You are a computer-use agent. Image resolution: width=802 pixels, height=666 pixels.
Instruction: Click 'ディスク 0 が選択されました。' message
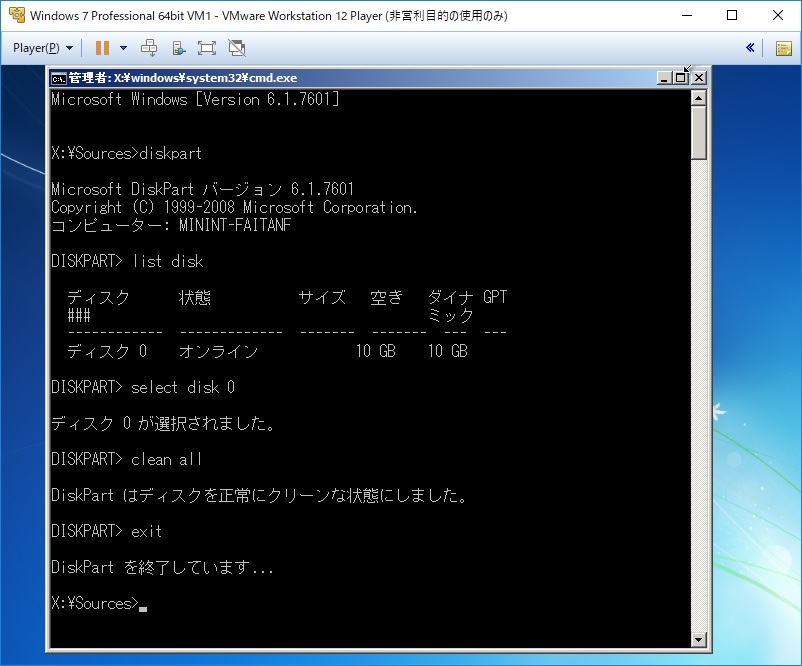[x=164, y=424]
